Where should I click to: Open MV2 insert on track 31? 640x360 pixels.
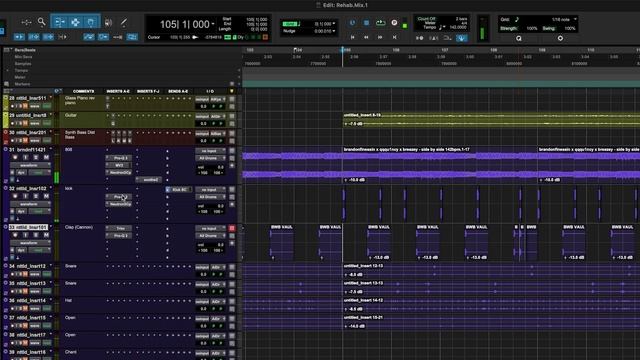tap(119, 165)
